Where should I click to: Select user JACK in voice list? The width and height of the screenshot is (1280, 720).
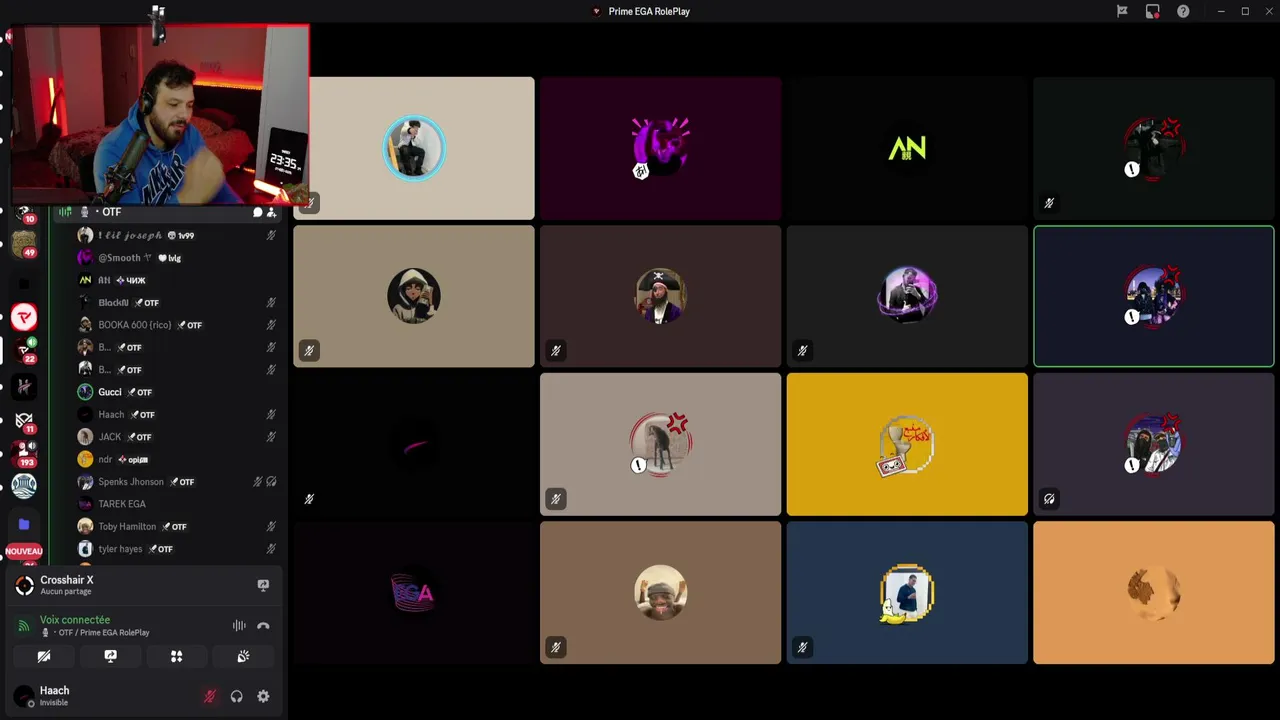pyautogui.click(x=175, y=437)
